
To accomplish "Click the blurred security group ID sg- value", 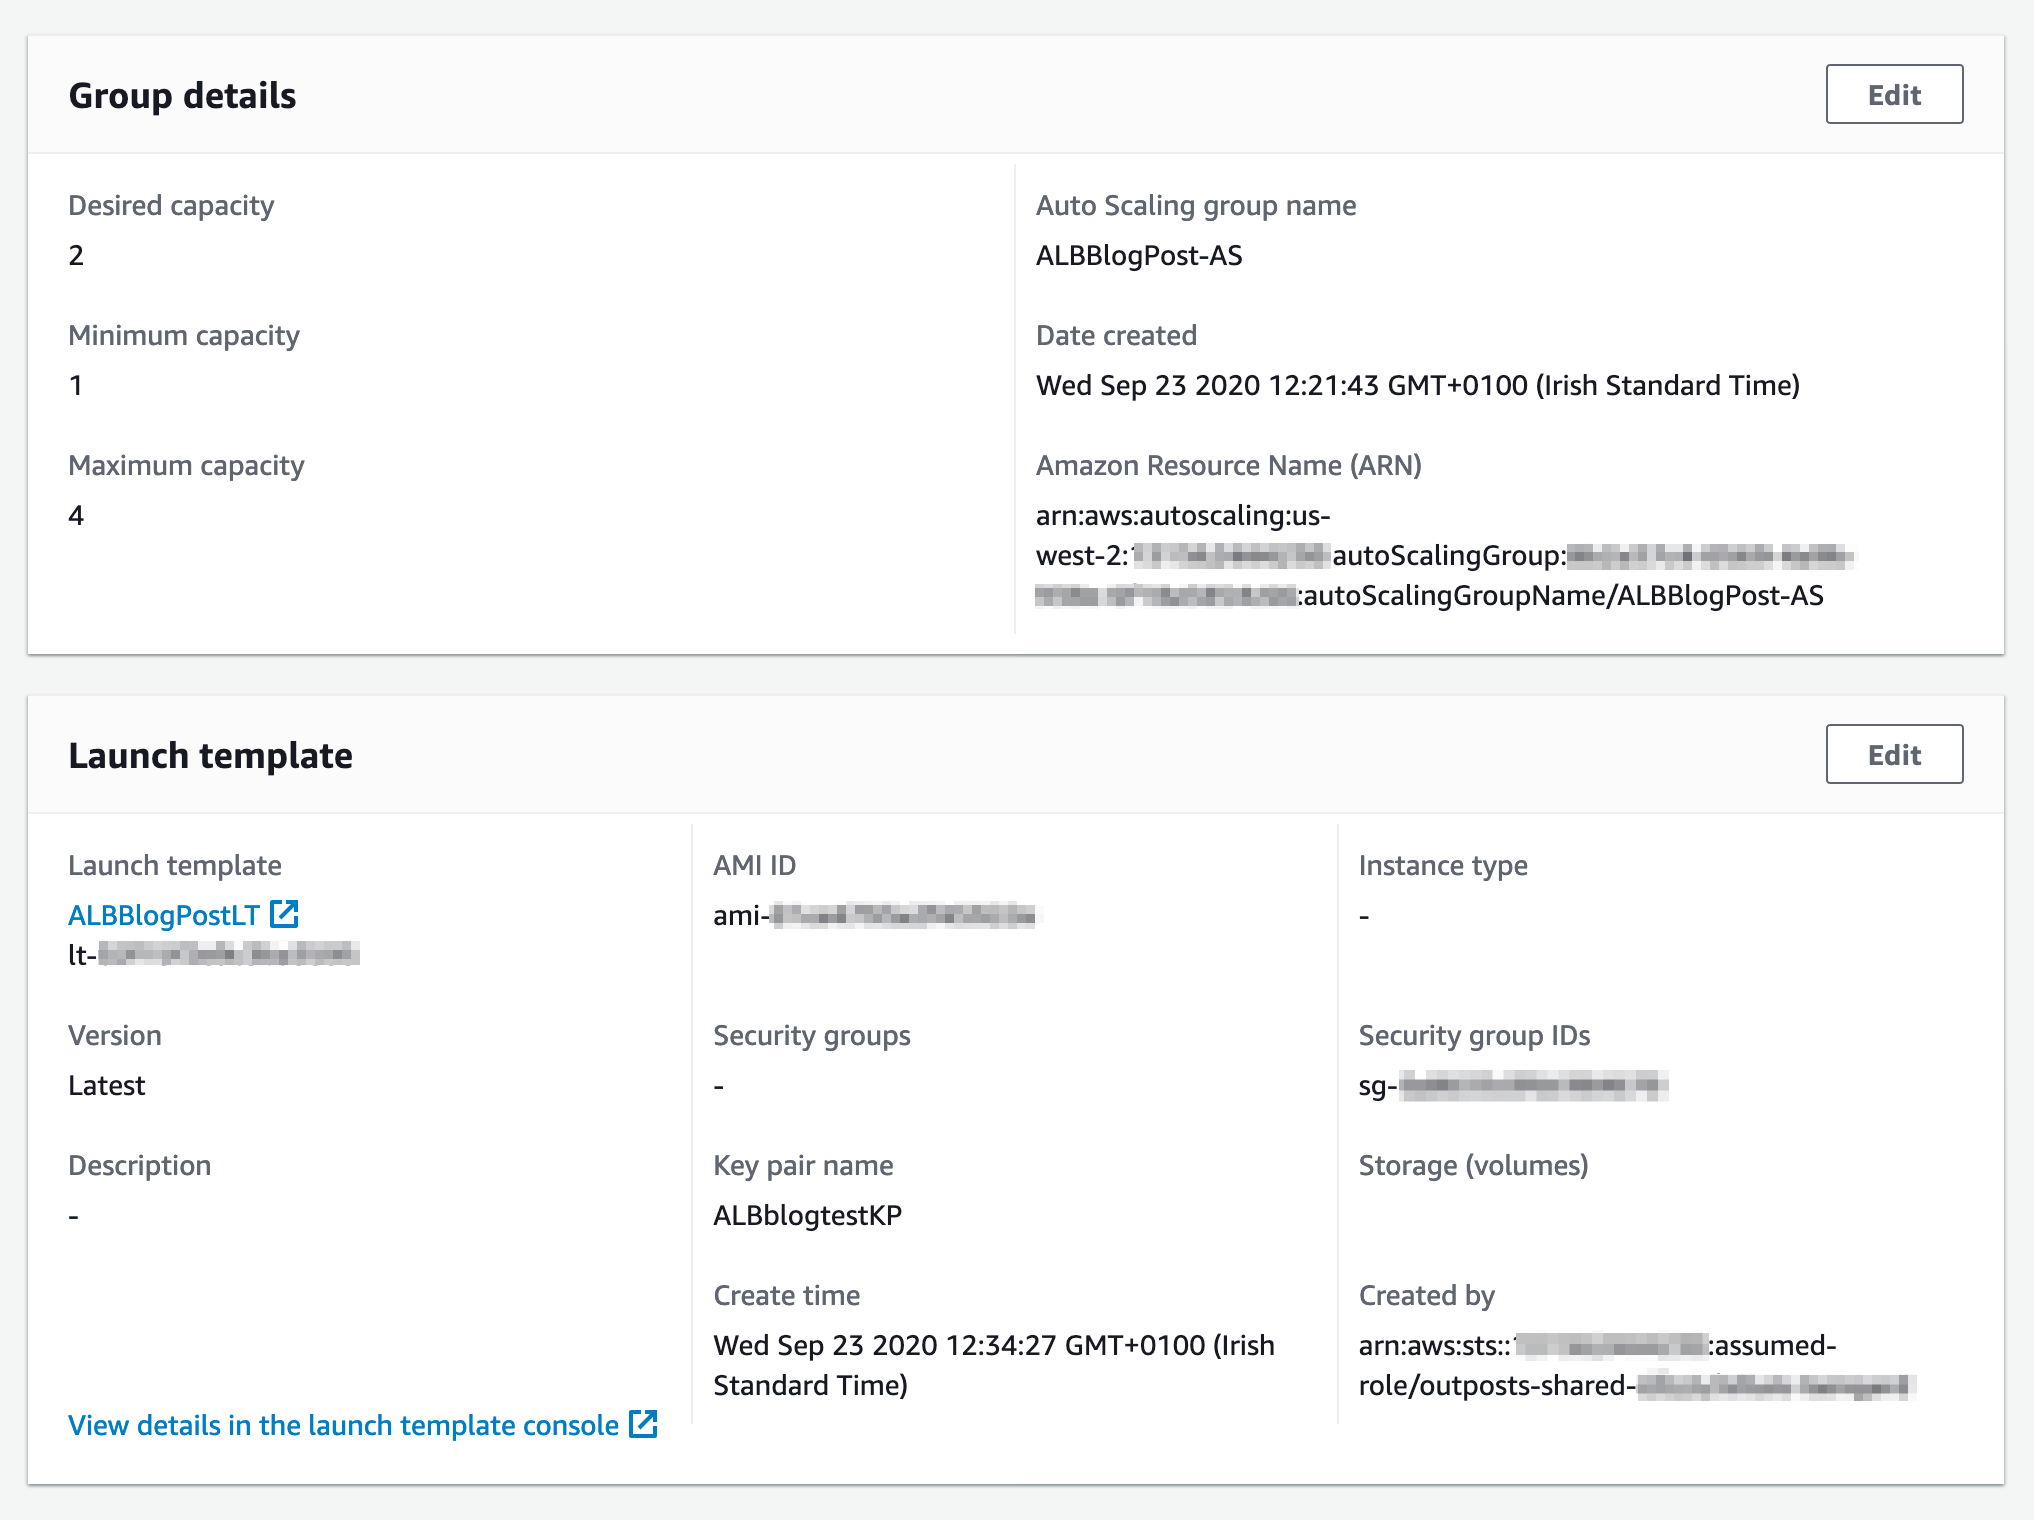I will tap(1512, 1086).
